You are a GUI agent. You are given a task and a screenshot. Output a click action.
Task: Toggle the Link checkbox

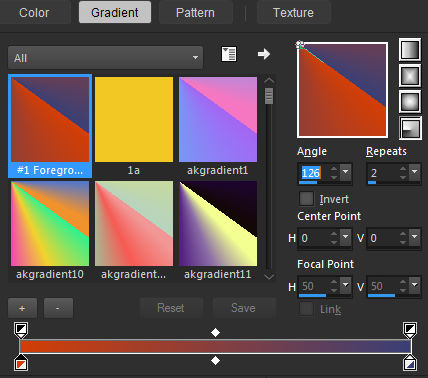[x=306, y=309]
